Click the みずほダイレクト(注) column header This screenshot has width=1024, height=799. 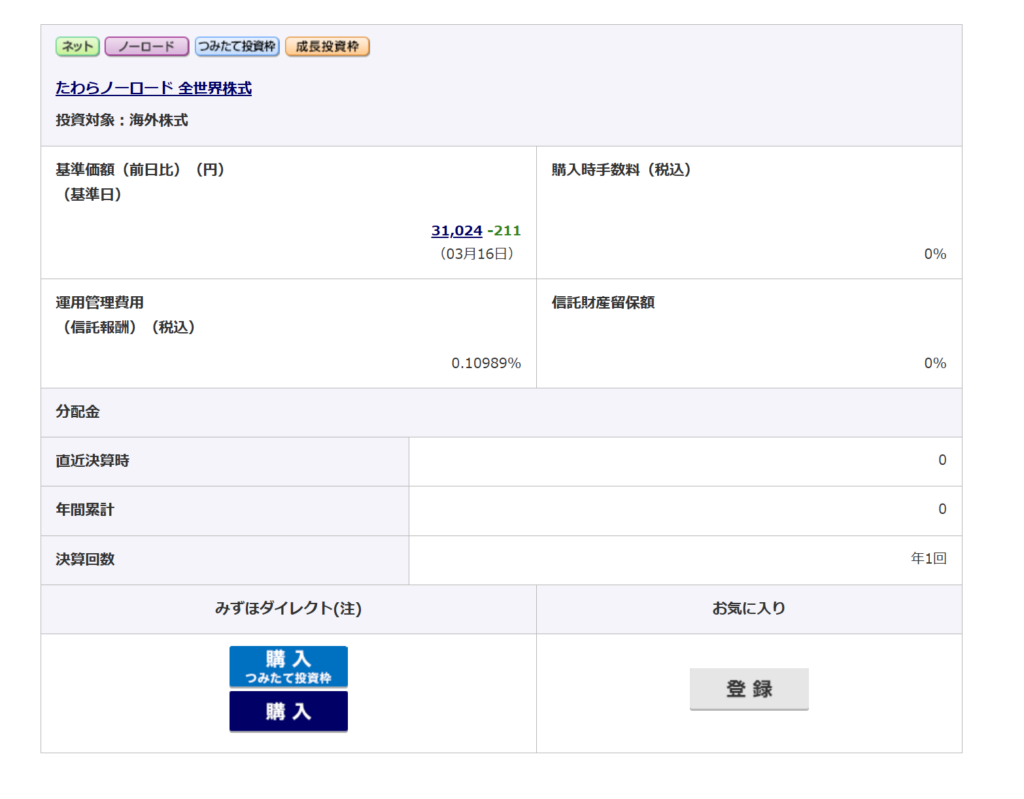pyautogui.click(x=288, y=608)
